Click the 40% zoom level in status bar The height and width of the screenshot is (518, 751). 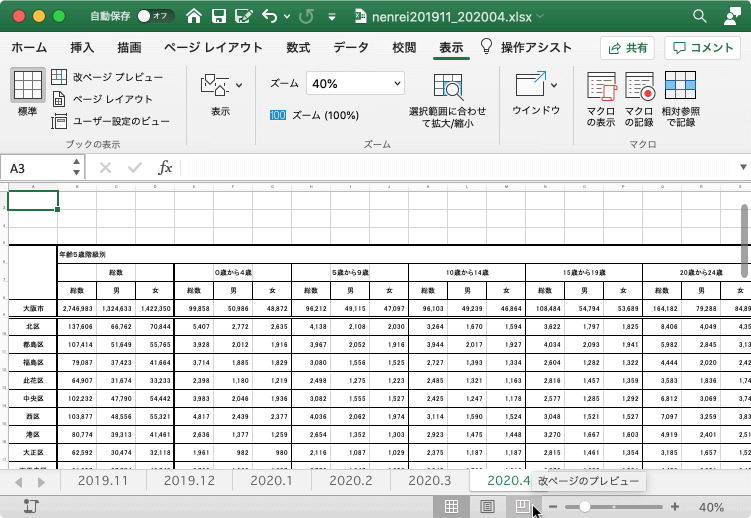(711, 507)
